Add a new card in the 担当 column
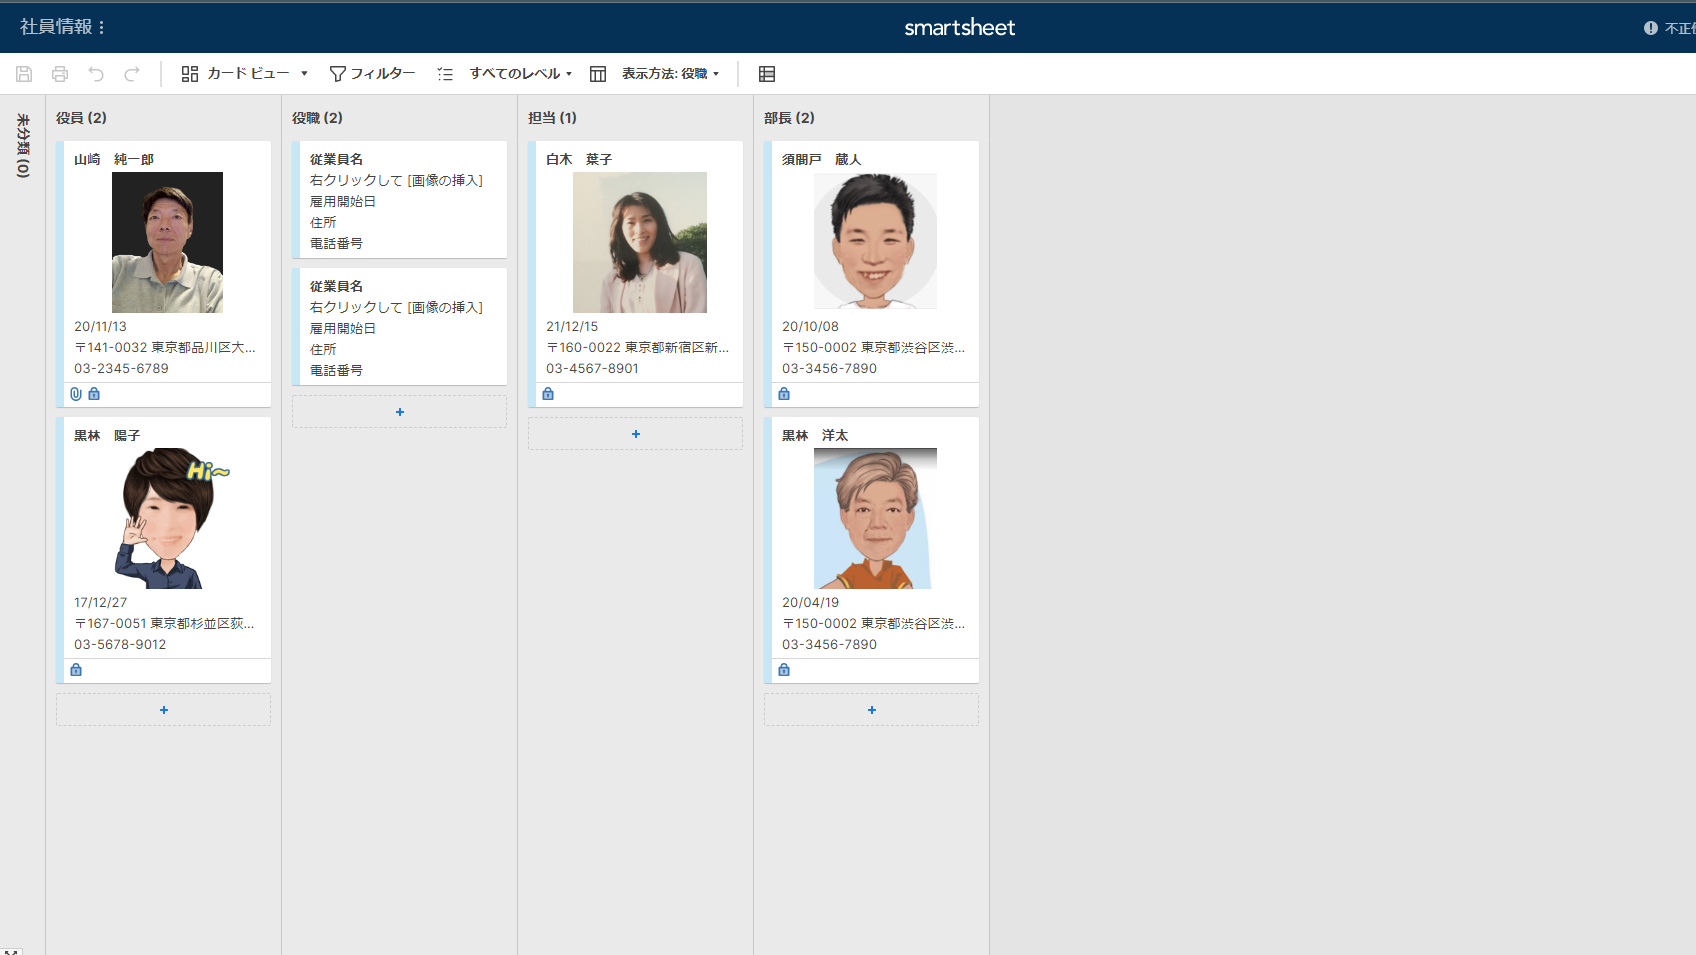 tap(635, 433)
